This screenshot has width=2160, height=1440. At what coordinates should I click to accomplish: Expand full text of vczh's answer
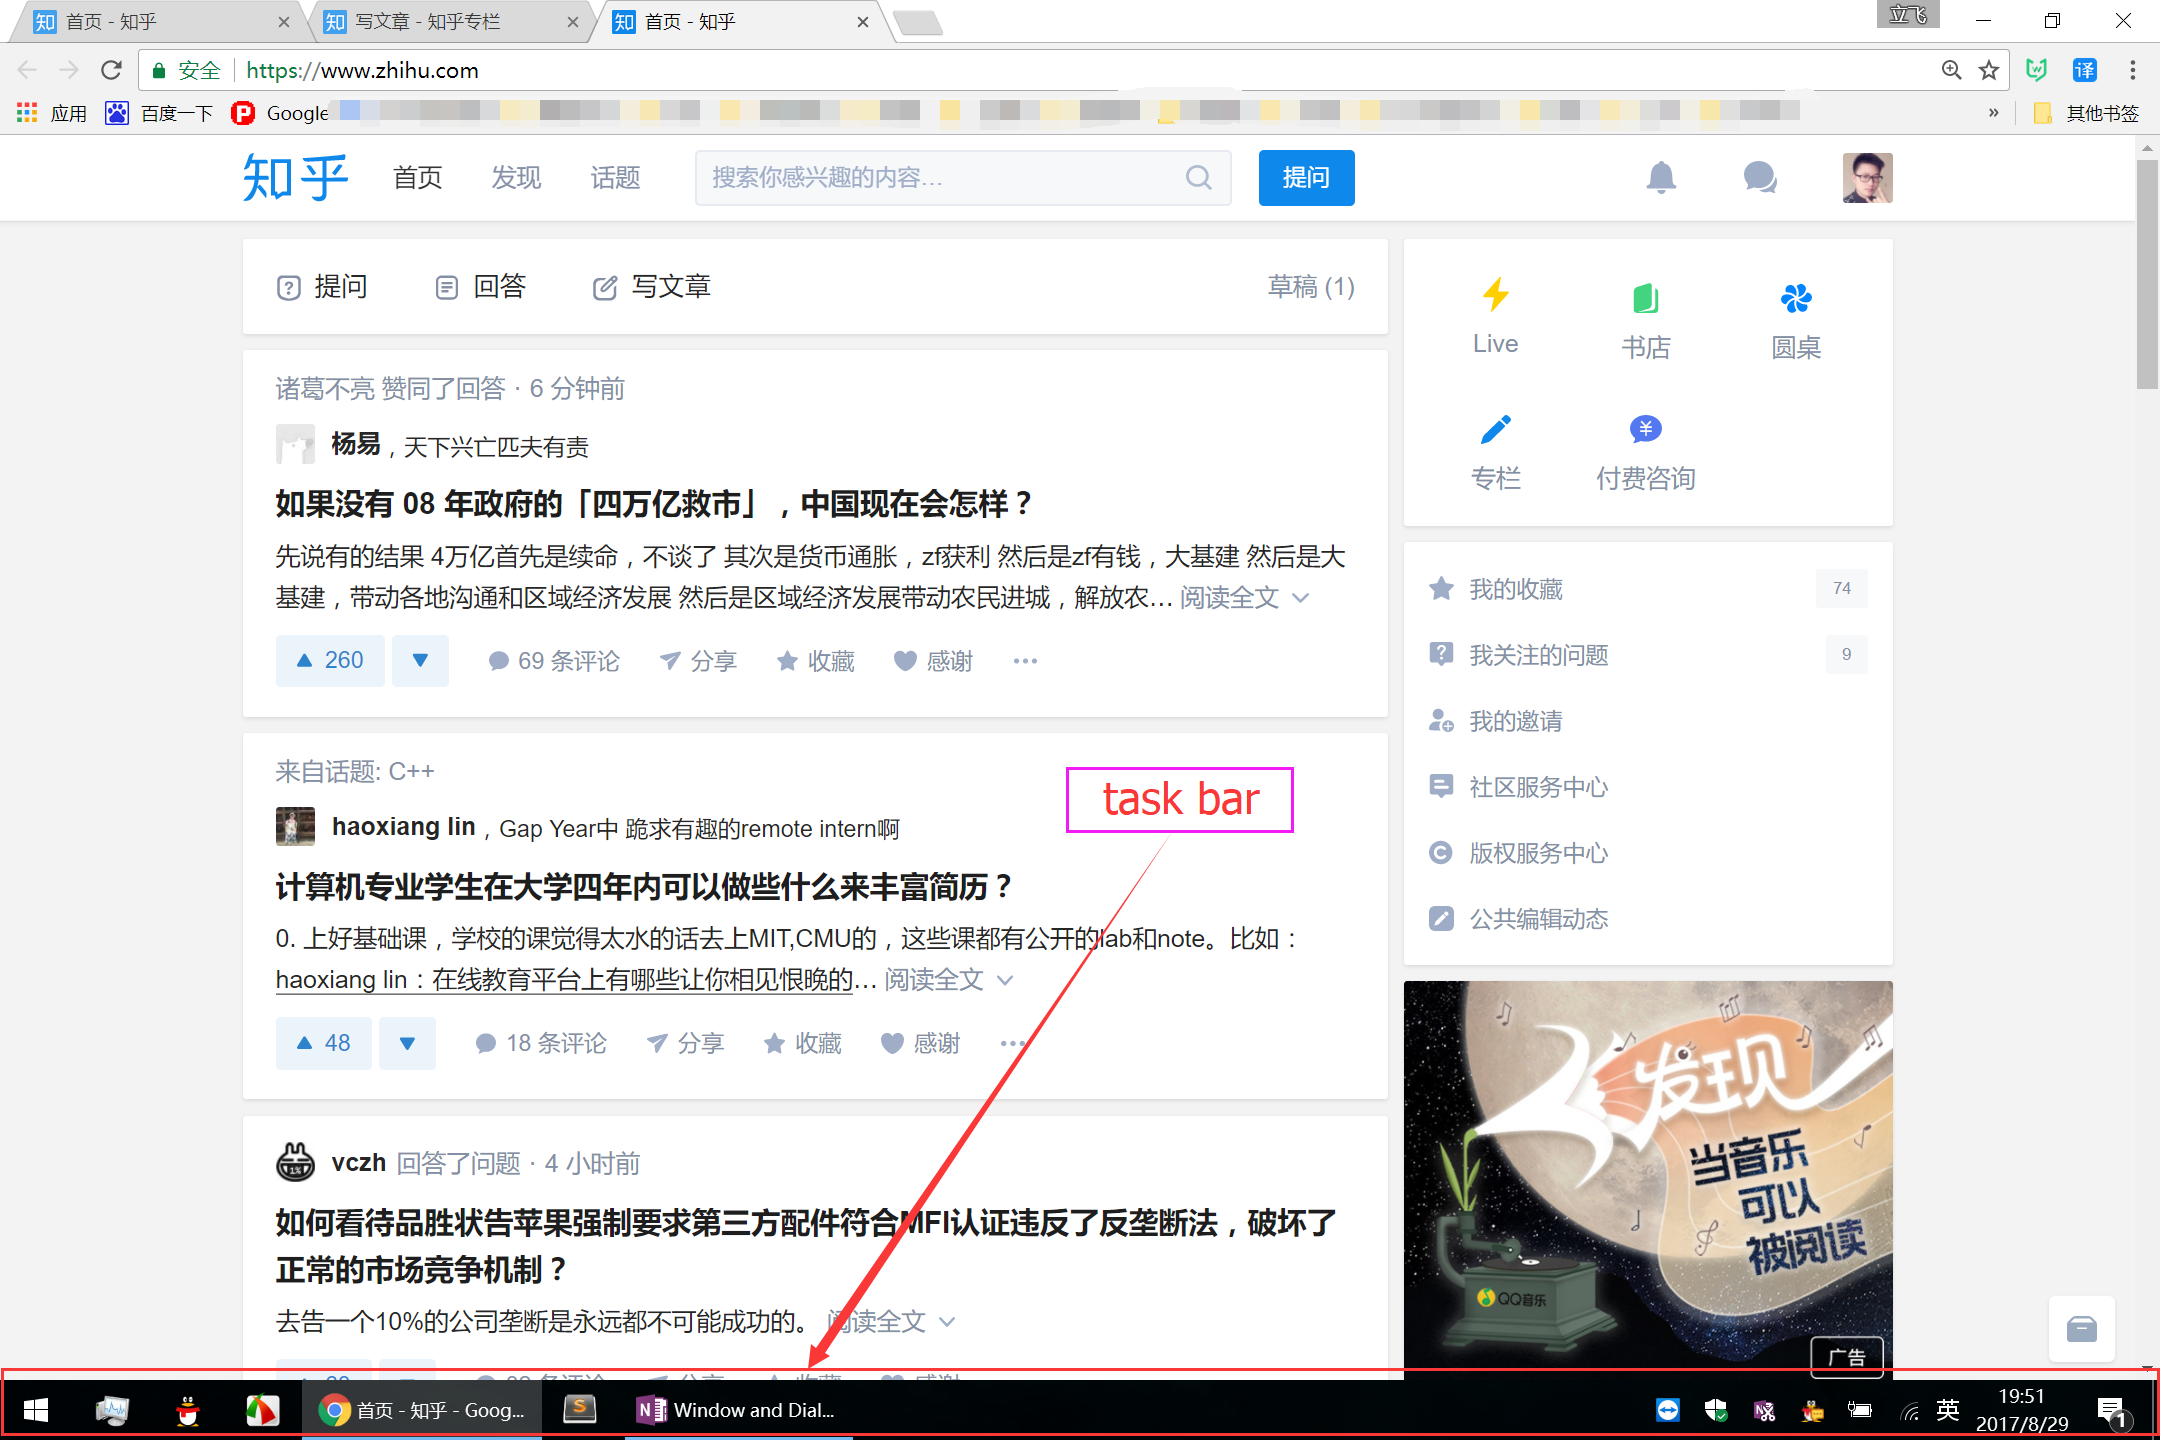(x=875, y=1320)
